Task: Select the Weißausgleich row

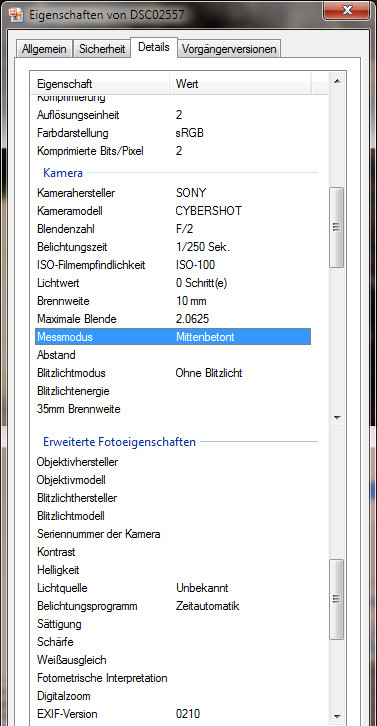Action: (173, 660)
